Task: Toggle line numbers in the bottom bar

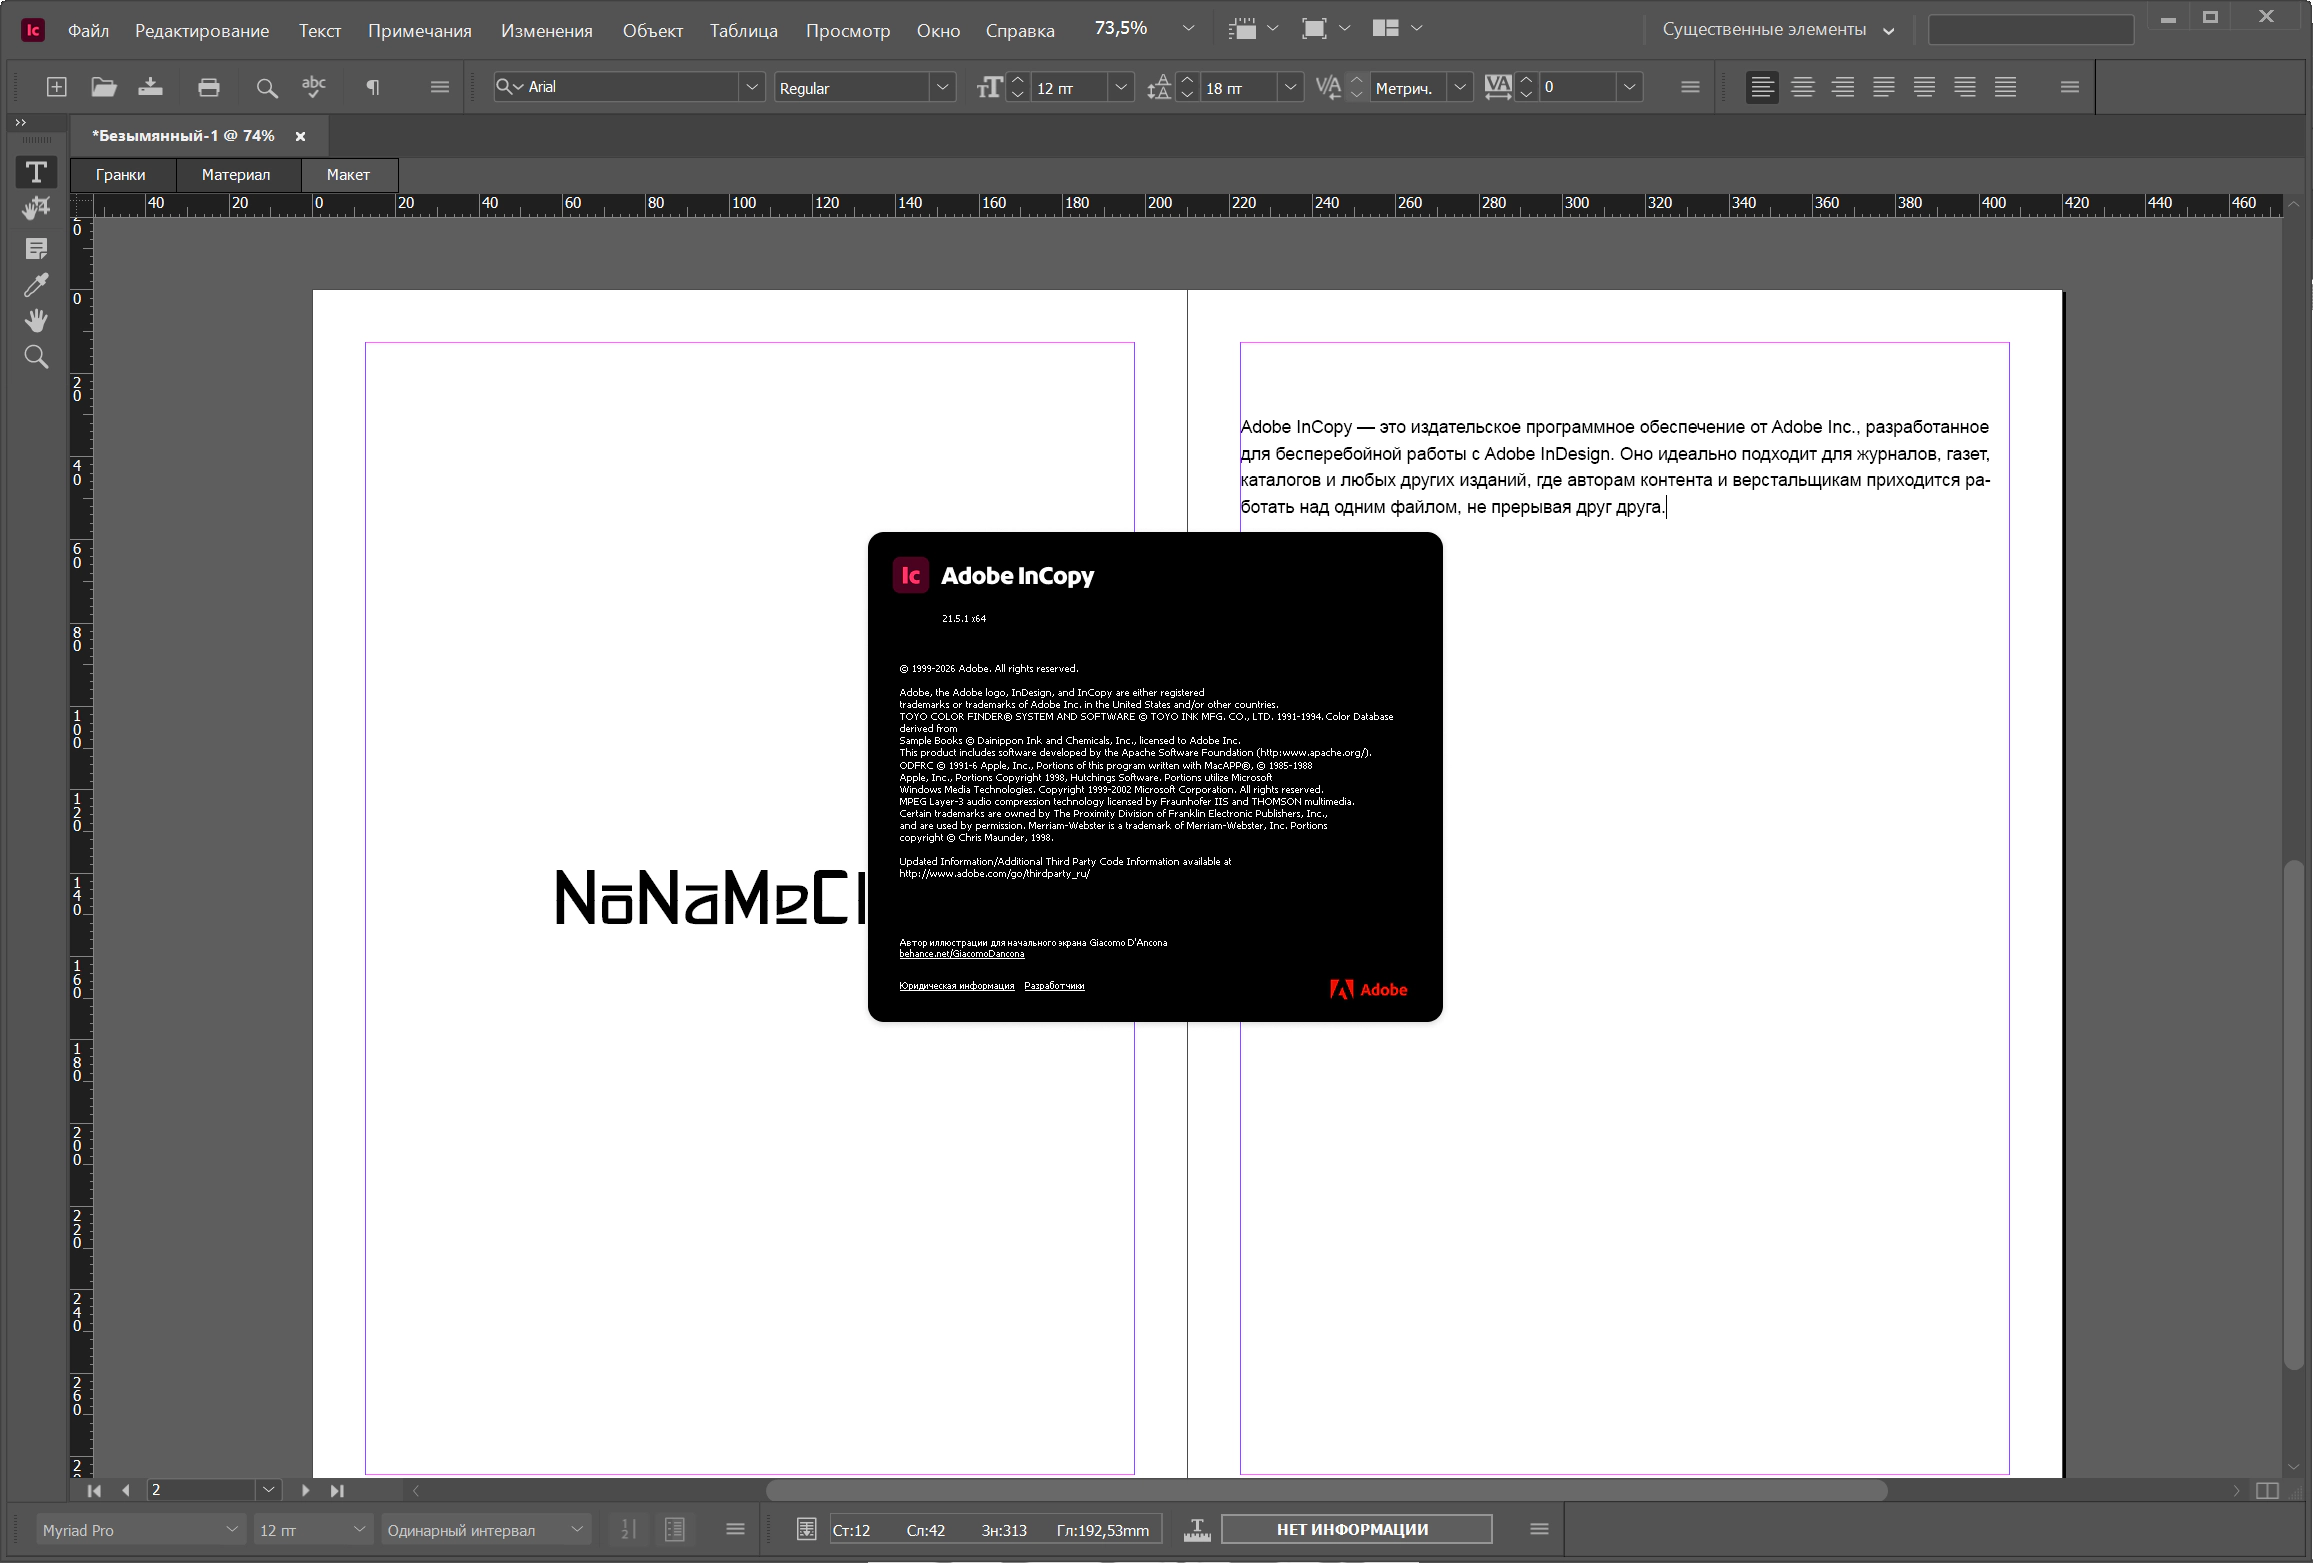Action: point(628,1529)
